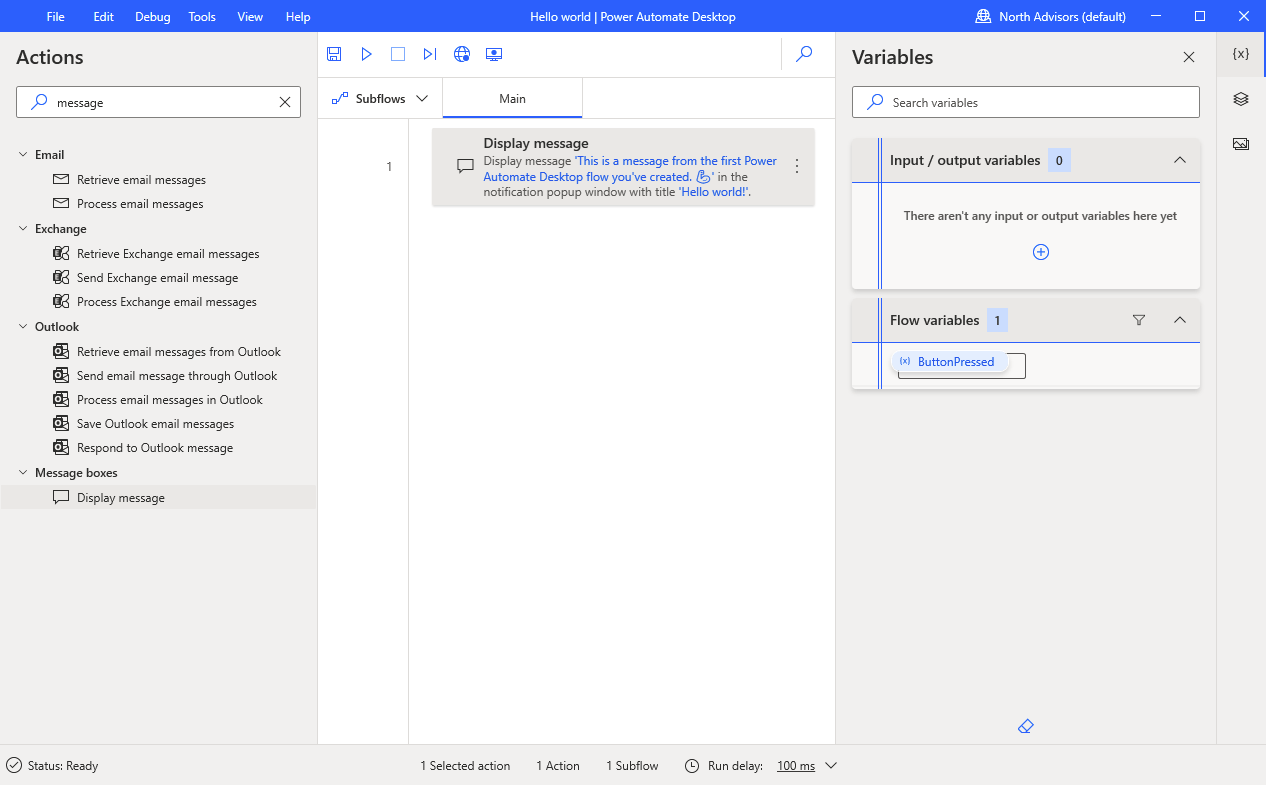
Task: Select line number 1 in the flow
Action: (389, 167)
